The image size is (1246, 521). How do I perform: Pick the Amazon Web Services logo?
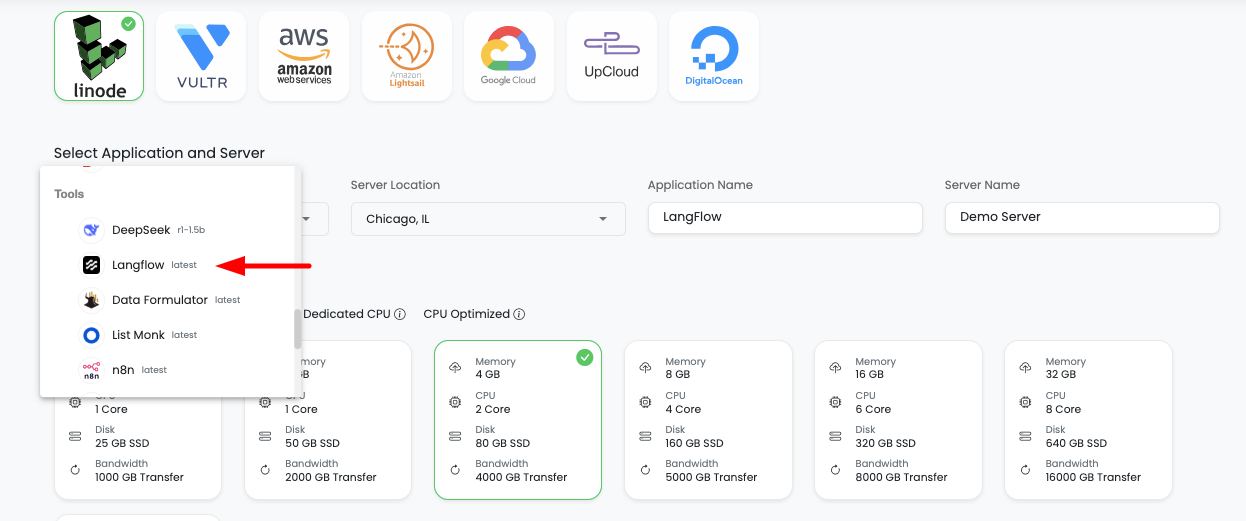click(x=304, y=57)
